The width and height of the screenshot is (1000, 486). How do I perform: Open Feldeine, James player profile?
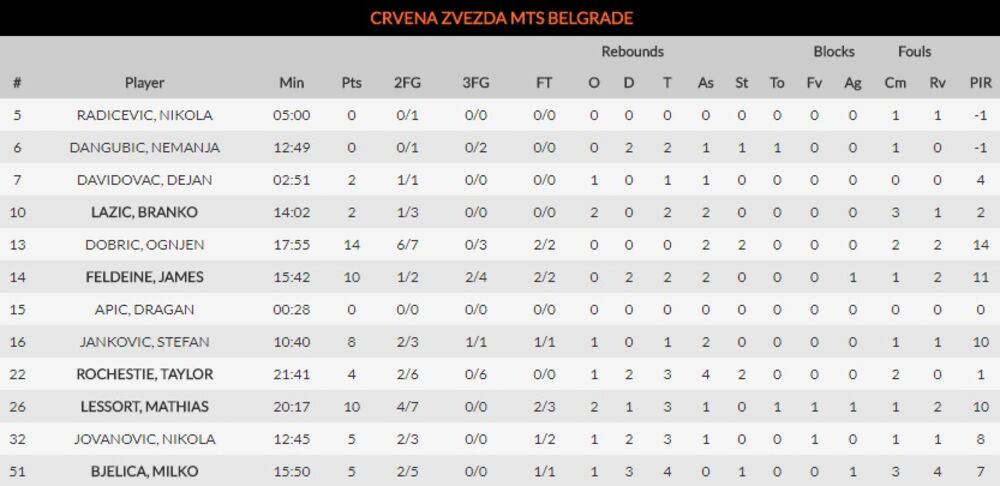tap(145, 277)
